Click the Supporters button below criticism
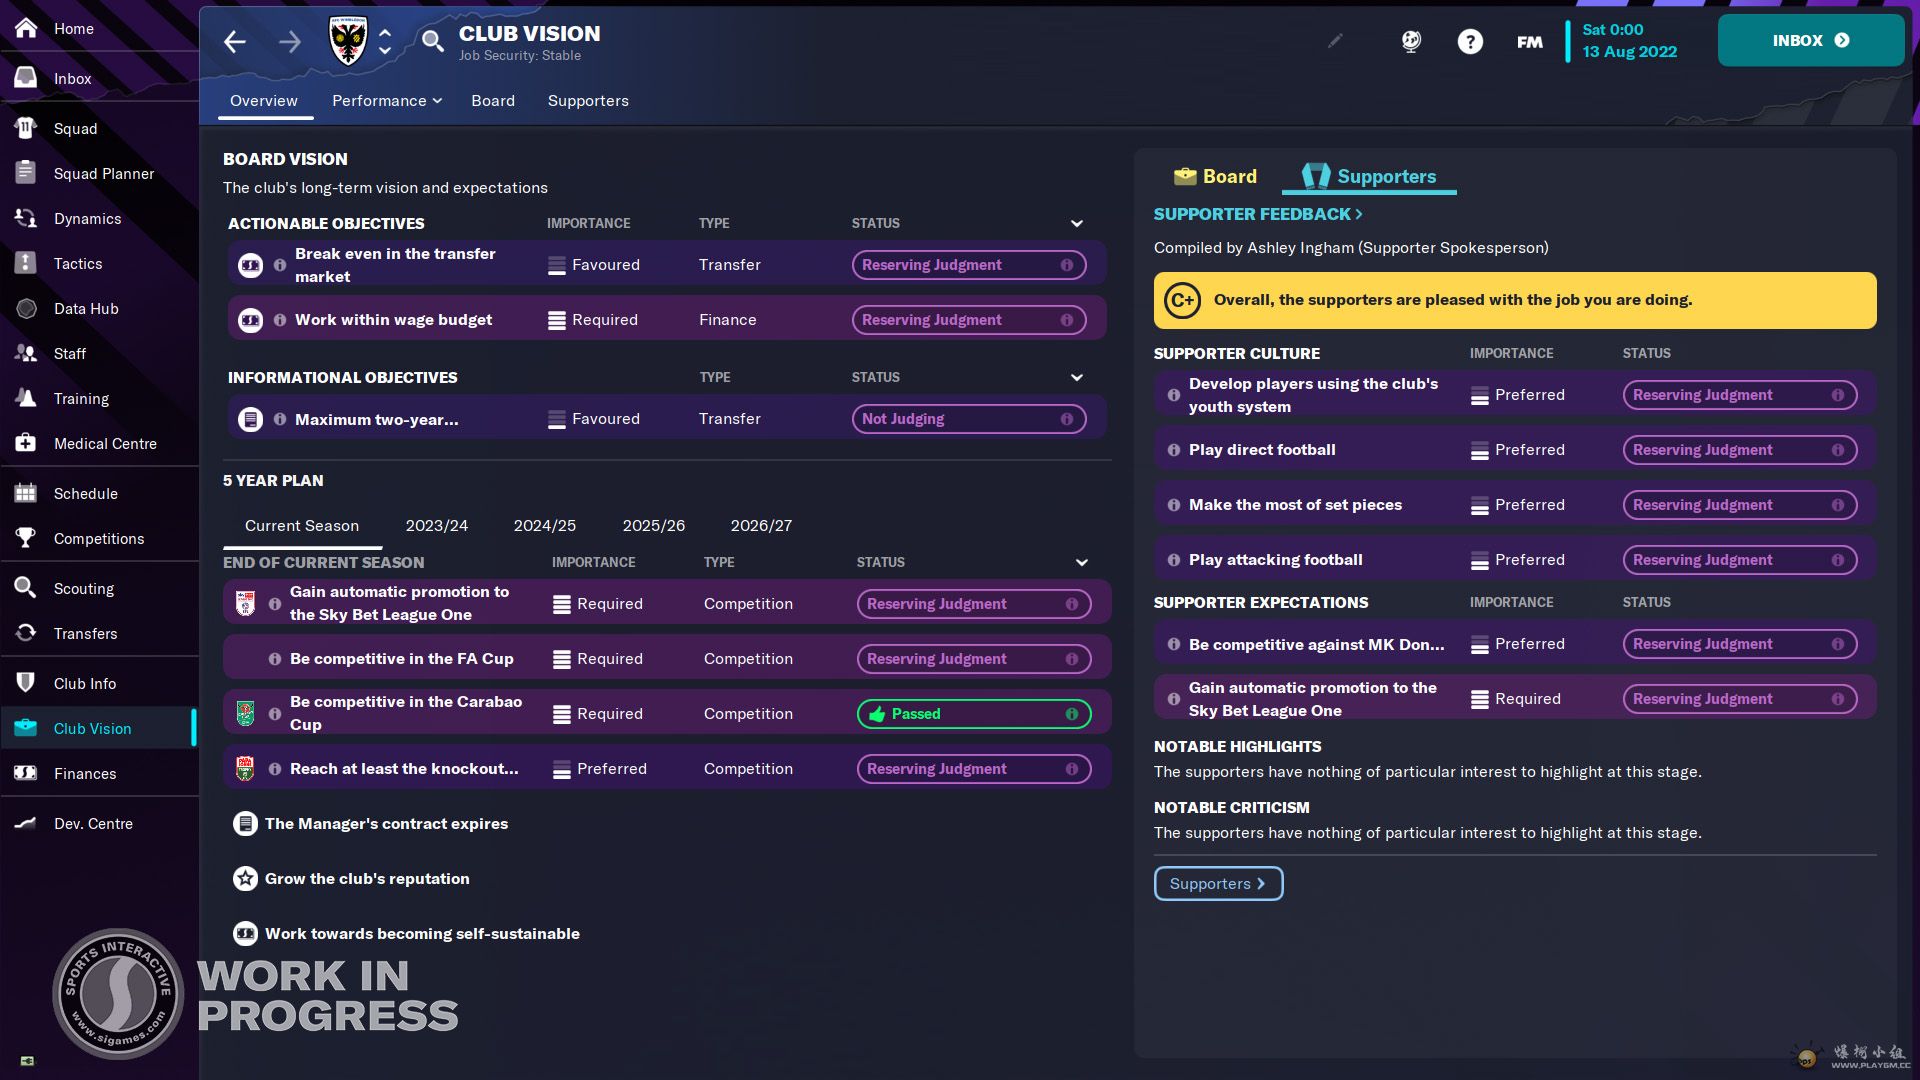This screenshot has width=1920, height=1080. coord(1218,884)
